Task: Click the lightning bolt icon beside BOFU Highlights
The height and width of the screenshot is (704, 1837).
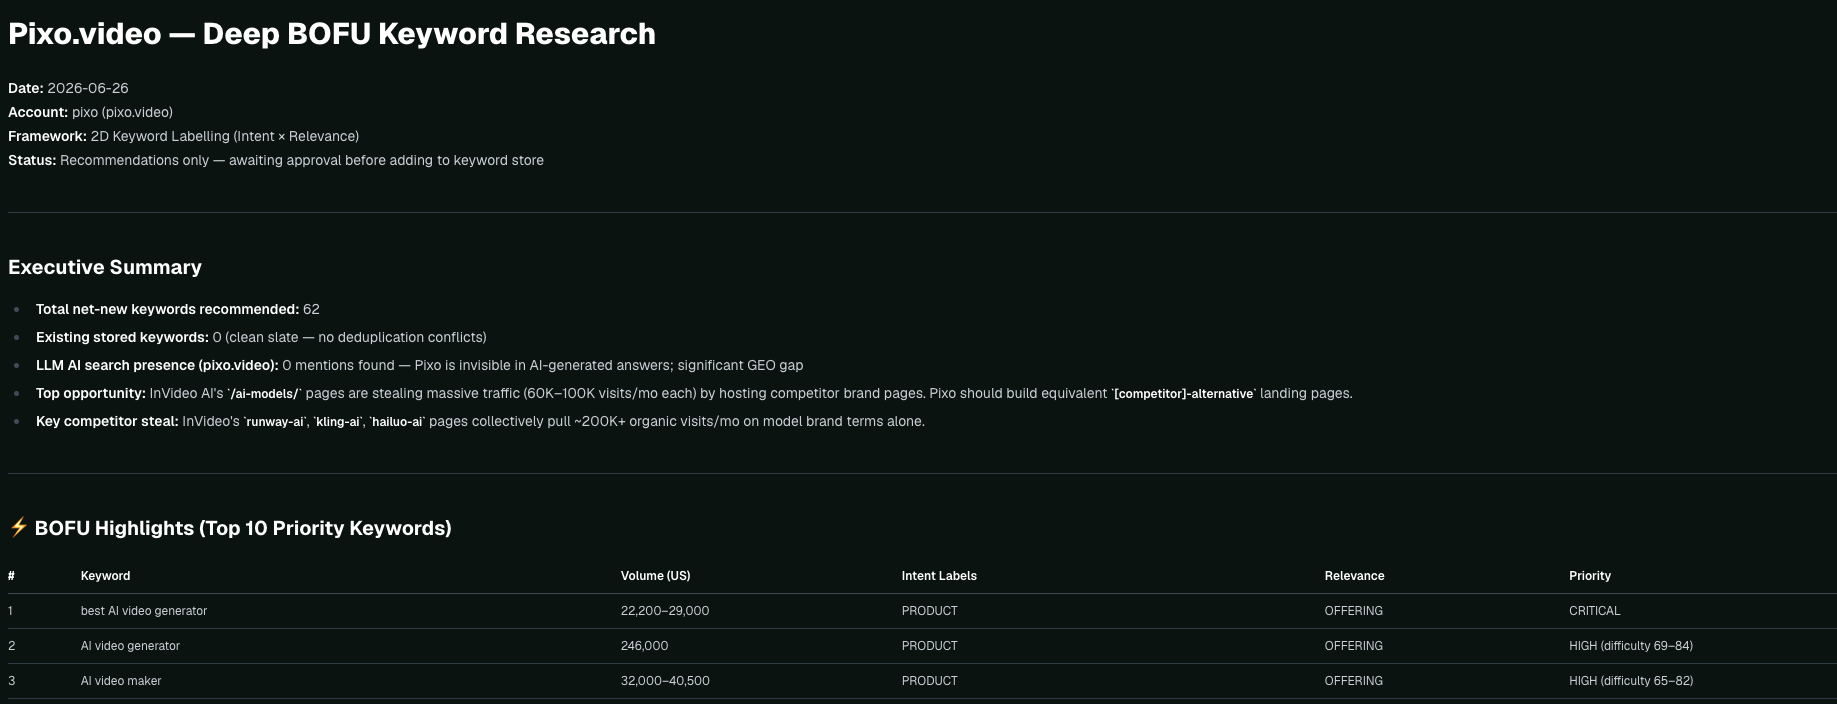Action: [x=18, y=527]
